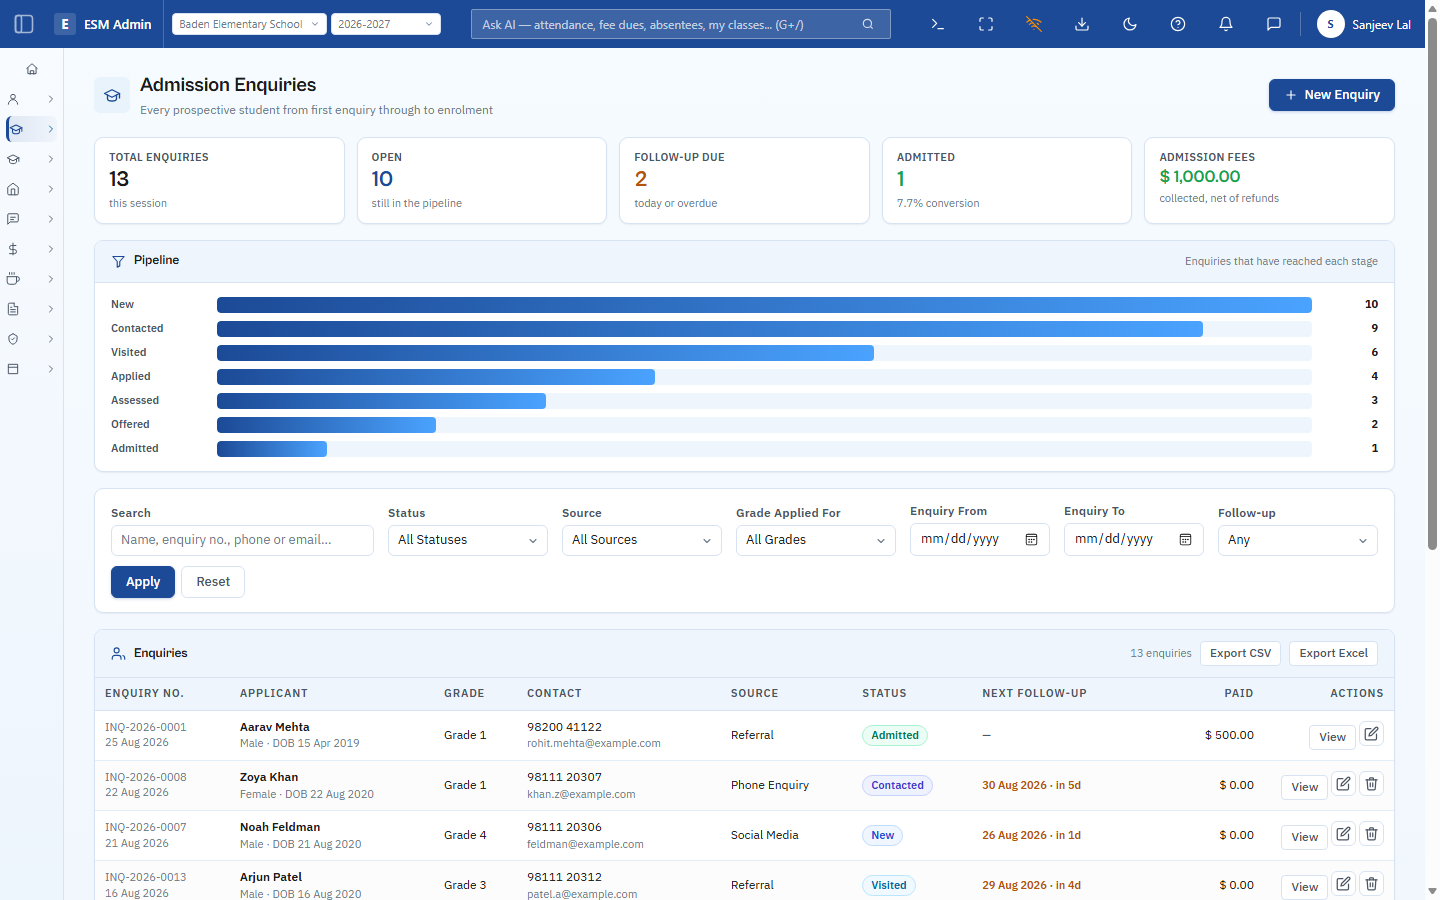The width and height of the screenshot is (1440, 900).
Task: Reset the enquiry filters
Action: (213, 582)
